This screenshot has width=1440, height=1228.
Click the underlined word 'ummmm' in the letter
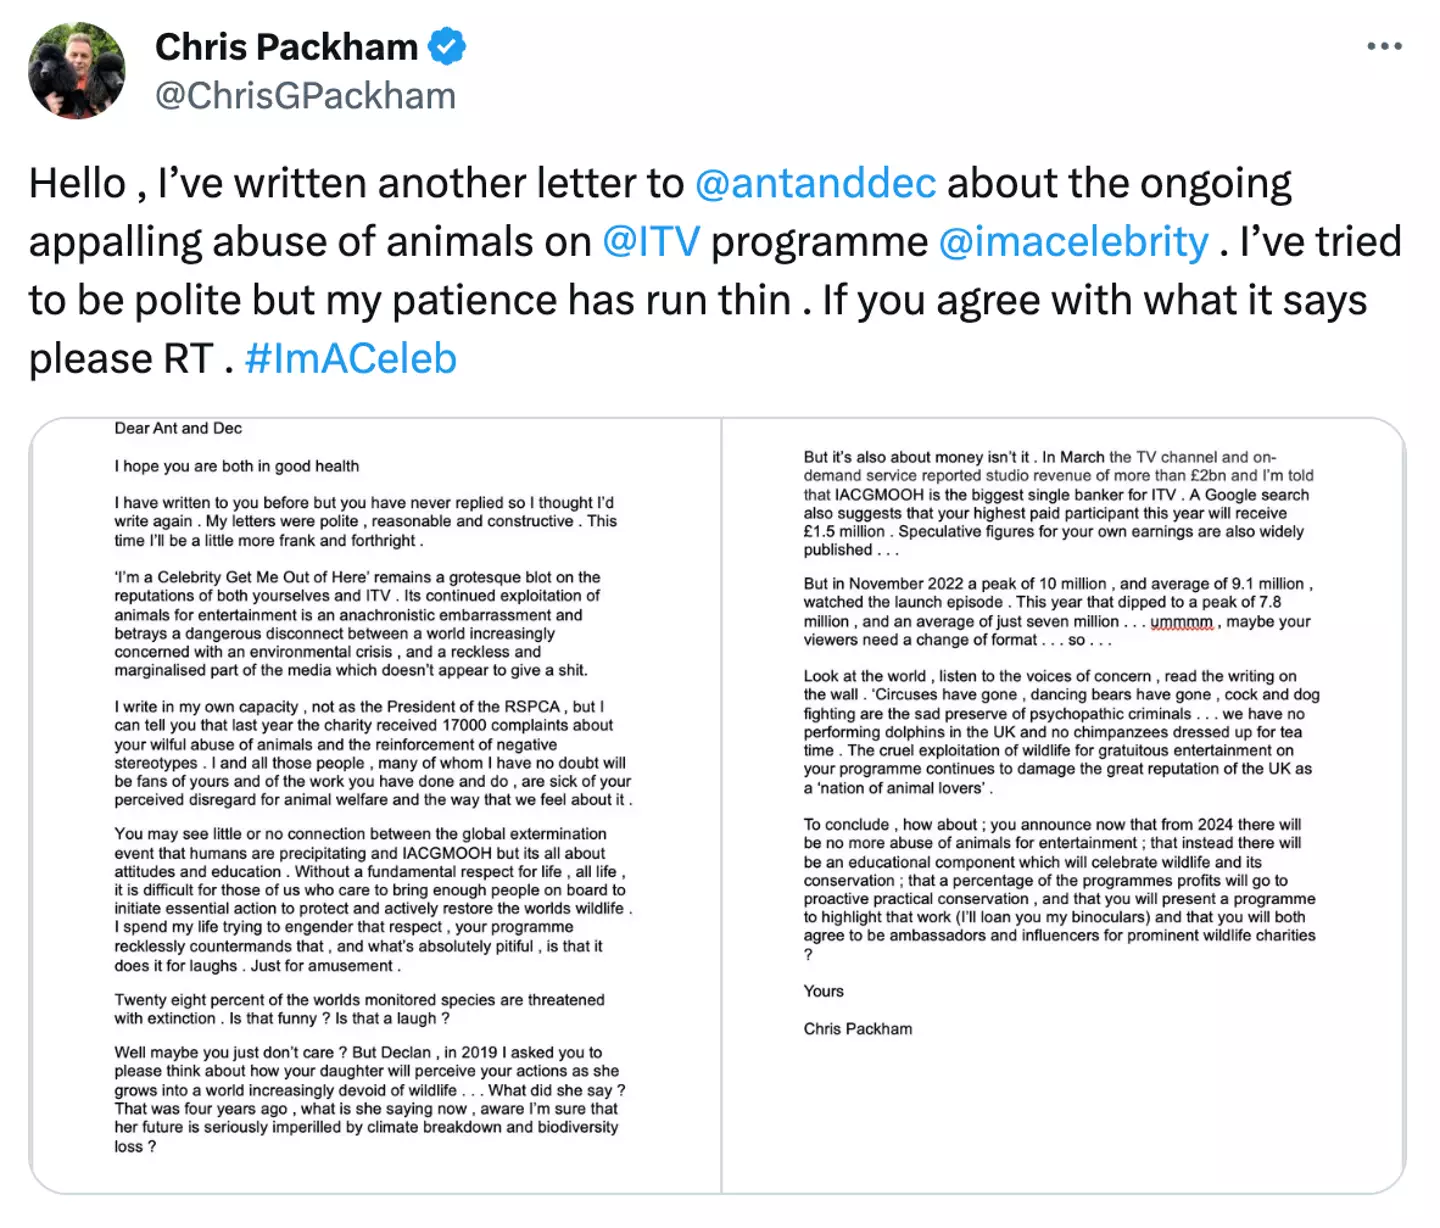pos(1181,622)
